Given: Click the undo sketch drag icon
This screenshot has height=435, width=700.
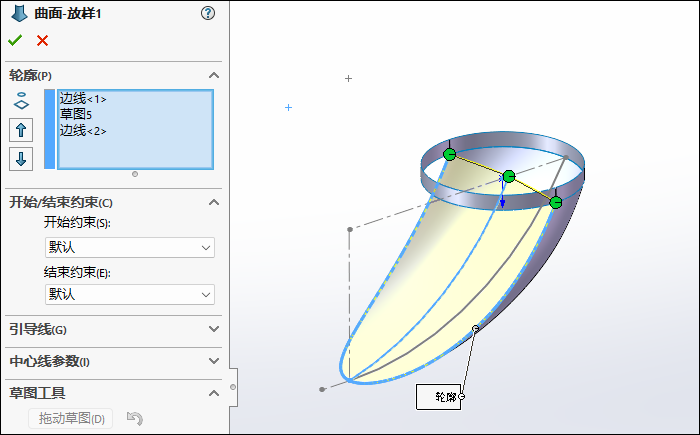Looking at the screenshot, I should coord(135,418).
